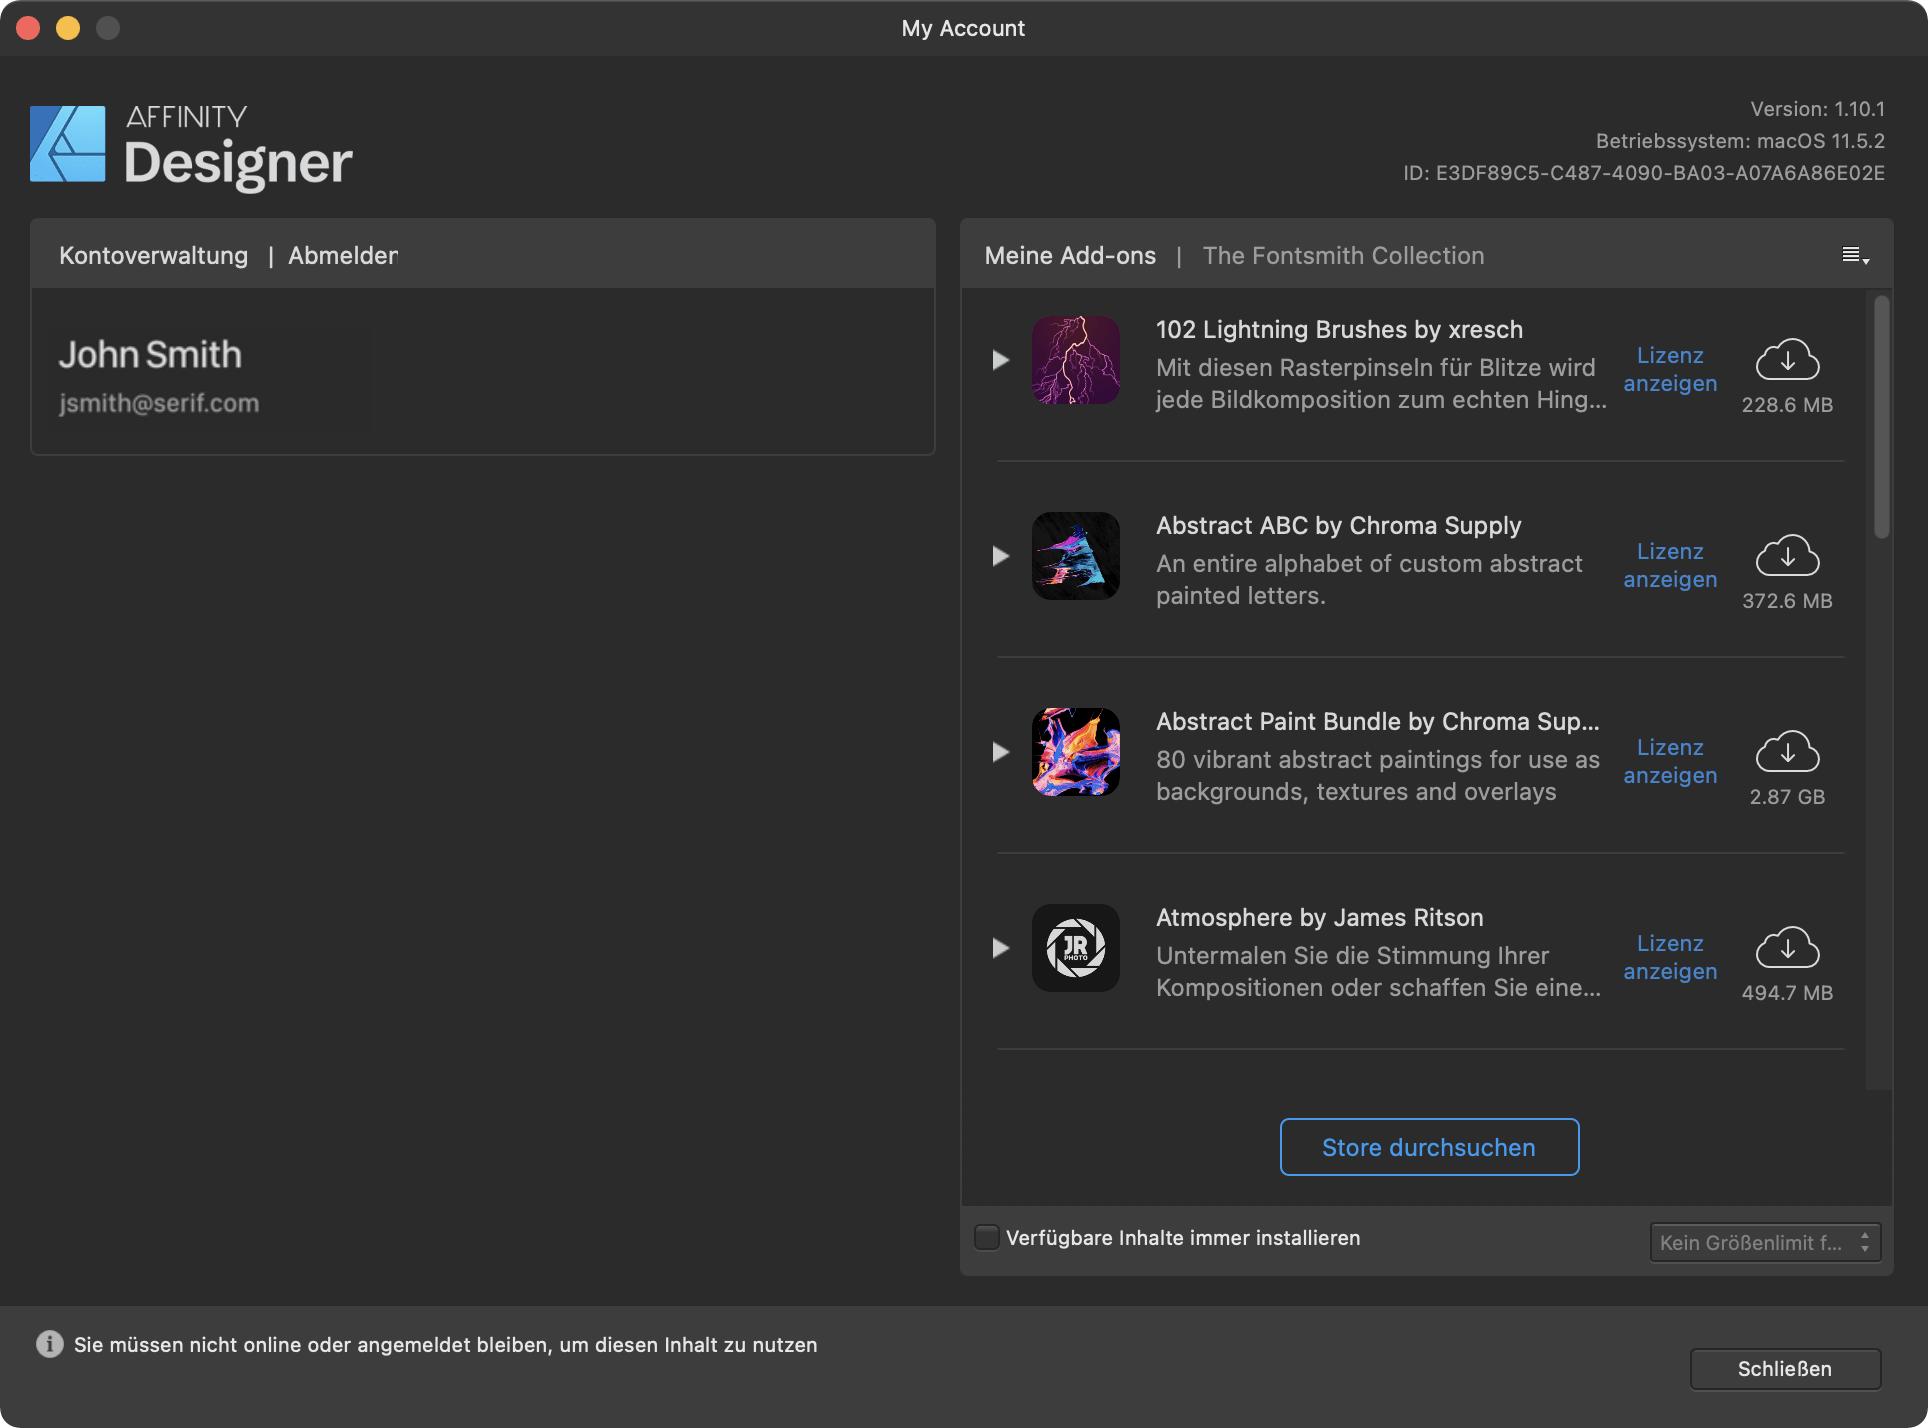Show license for Atmosphere by James Ritson
Screen dimensions: 1928x1428
coord(1670,957)
